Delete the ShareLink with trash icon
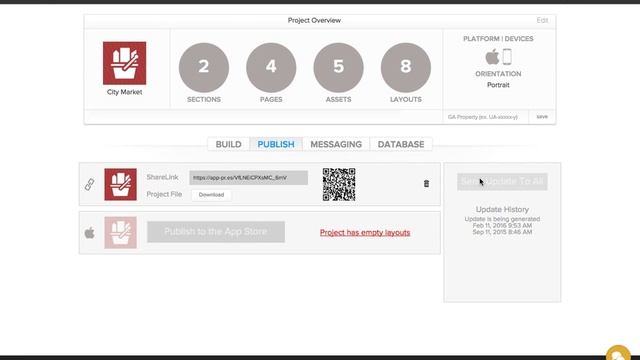The image size is (640, 360). (426, 184)
